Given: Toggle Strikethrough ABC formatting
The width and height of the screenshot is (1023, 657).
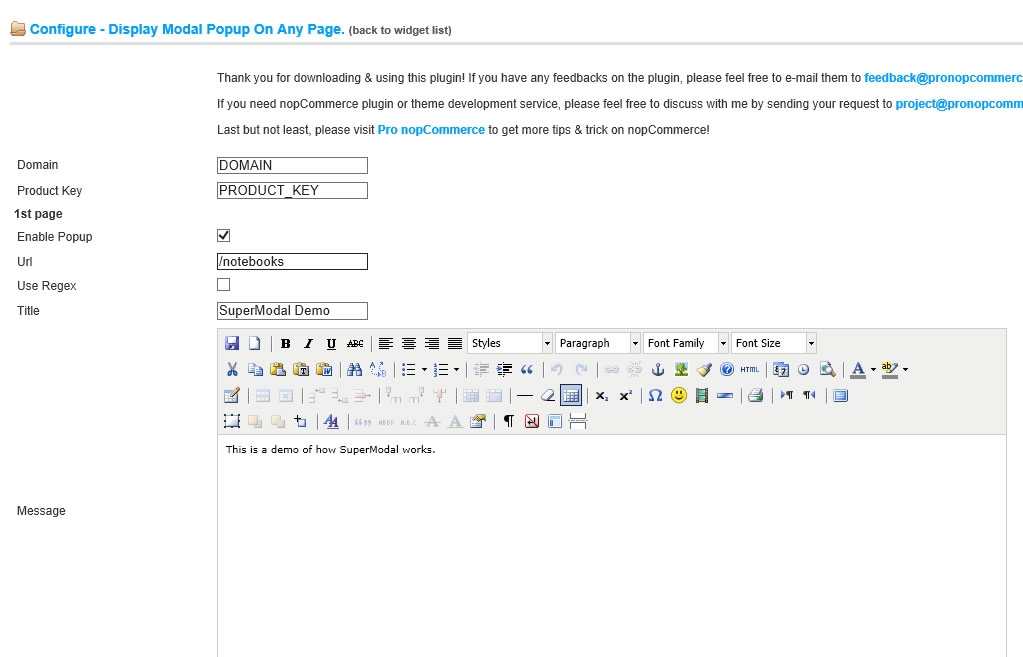Looking at the screenshot, I should 355,343.
